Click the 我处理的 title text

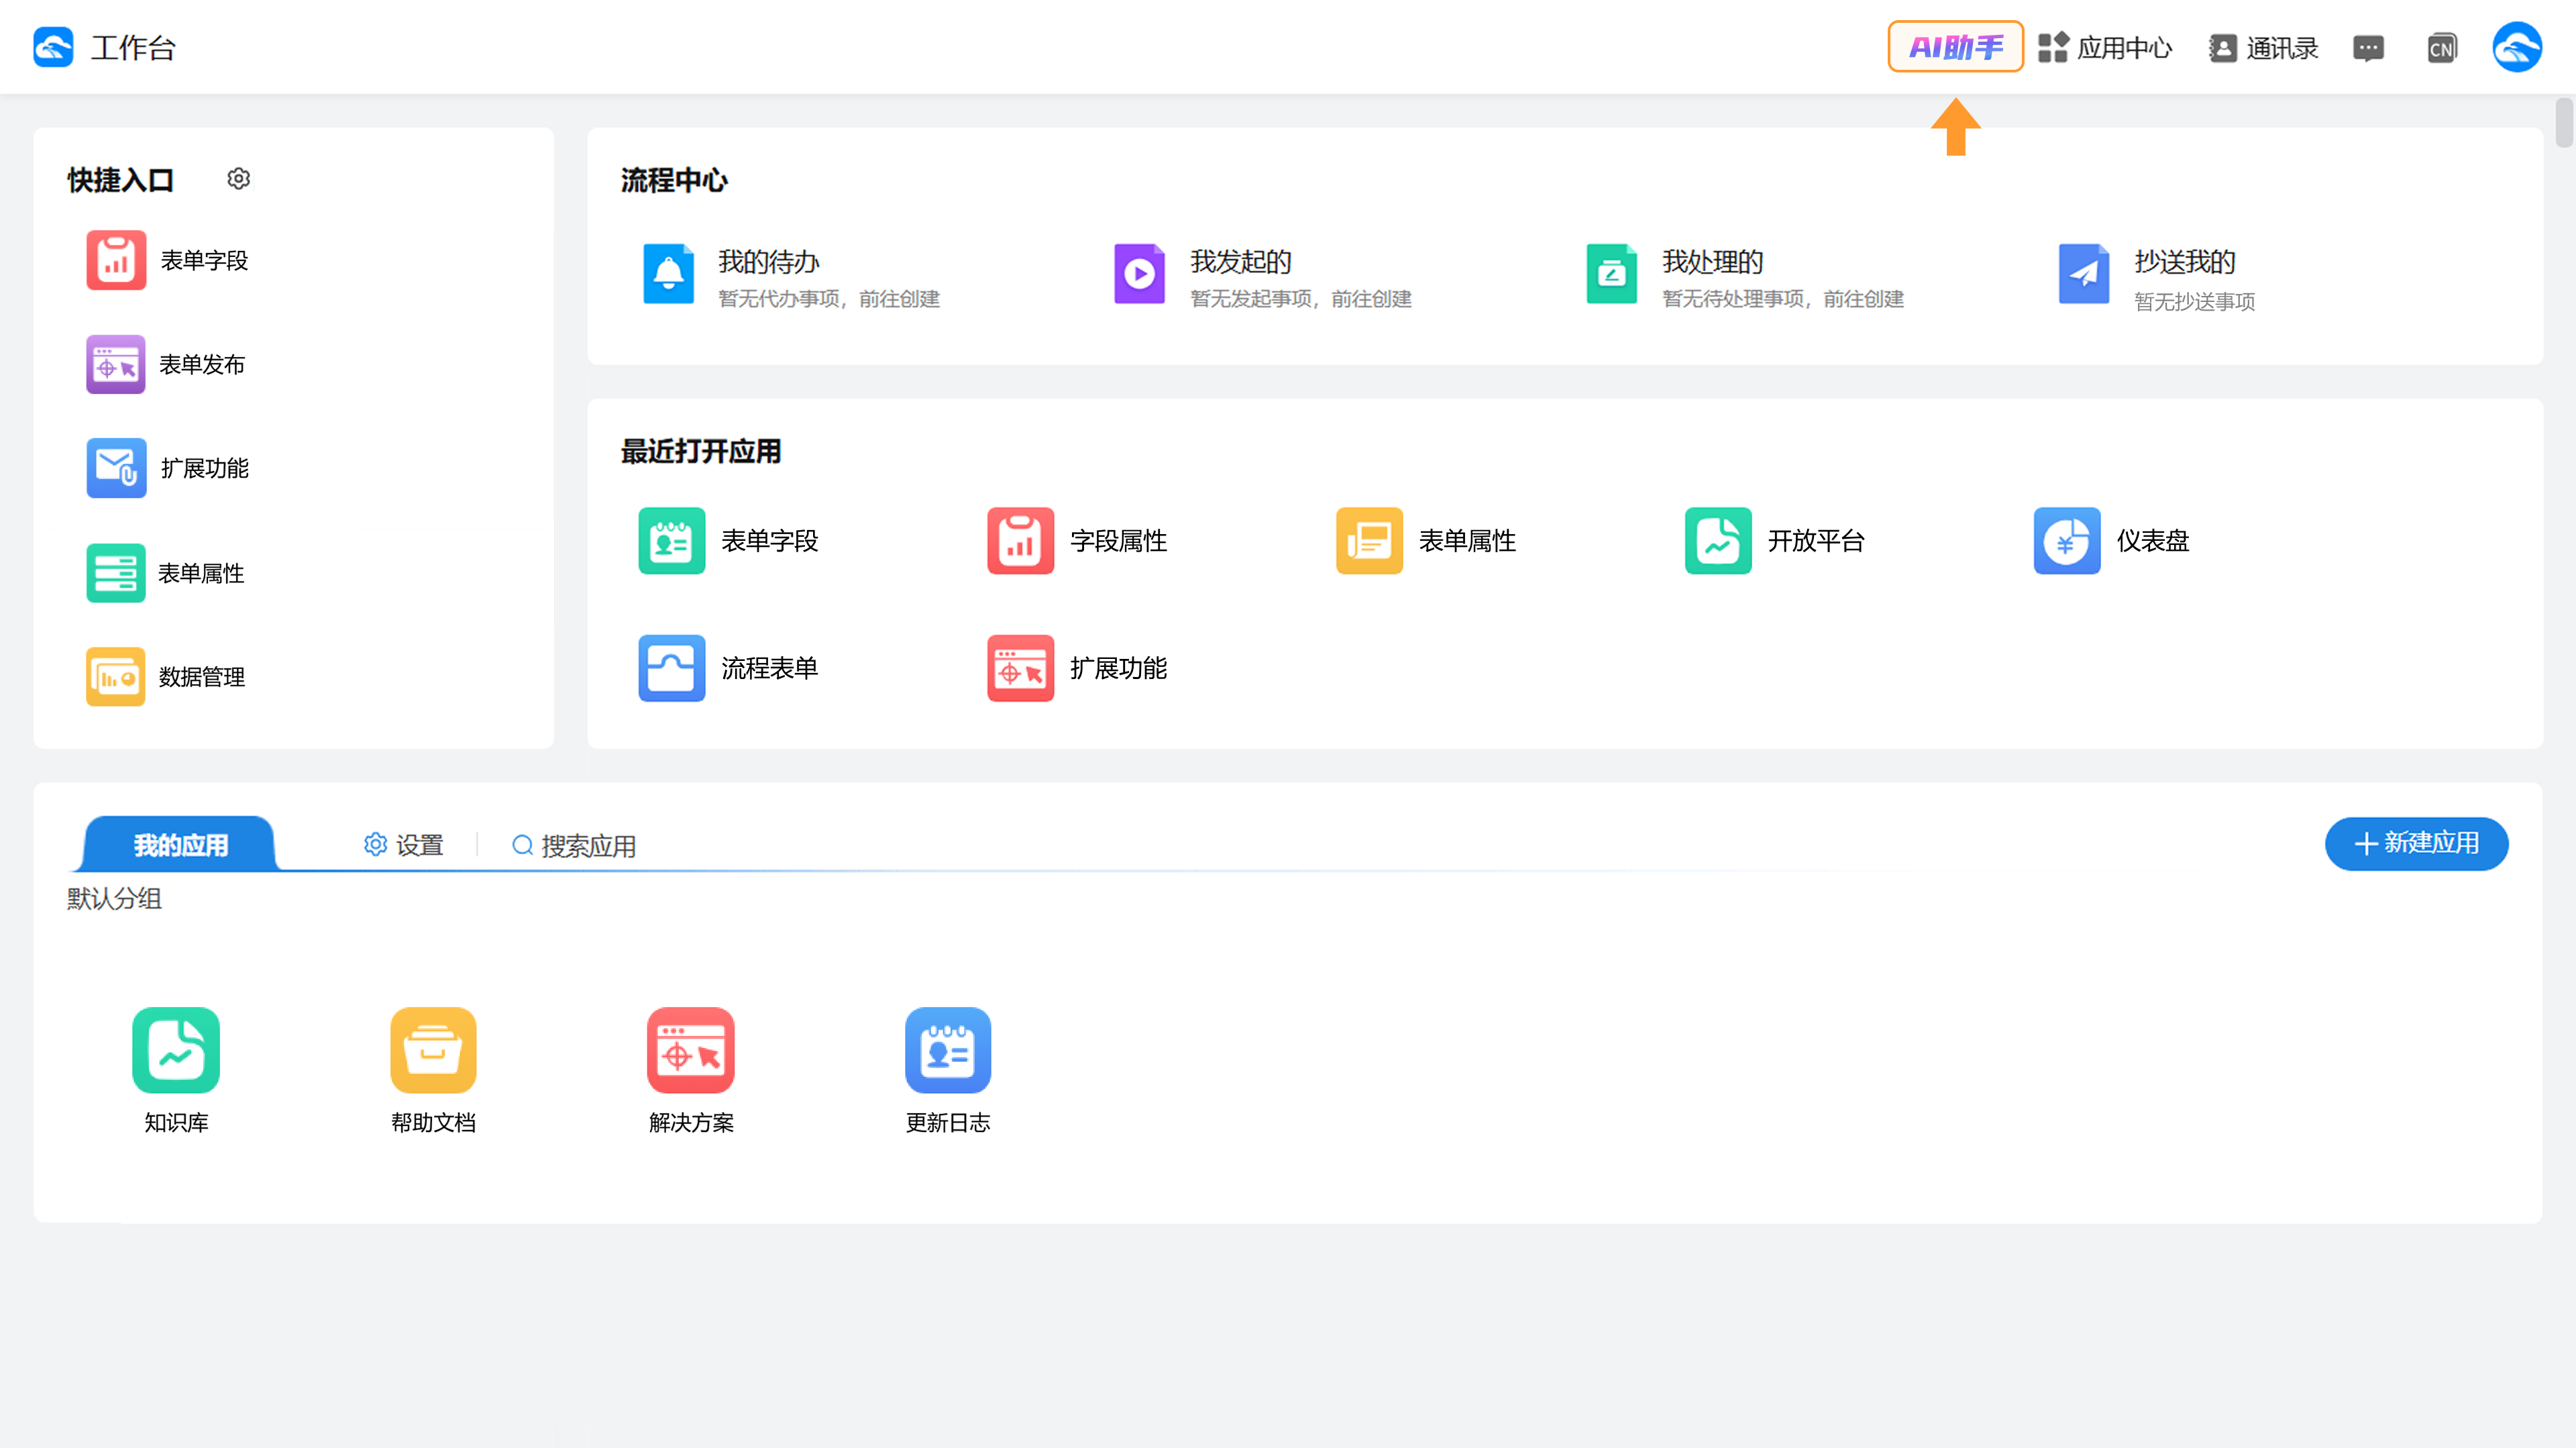(x=1713, y=261)
